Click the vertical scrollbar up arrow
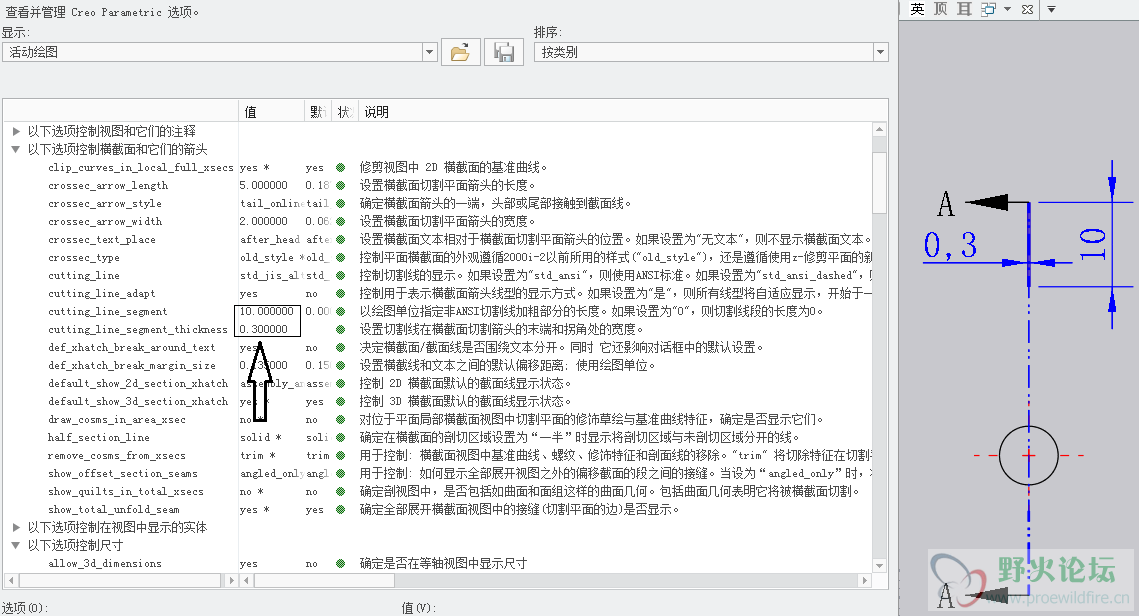 pyautogui.click(x=880, y=129)
